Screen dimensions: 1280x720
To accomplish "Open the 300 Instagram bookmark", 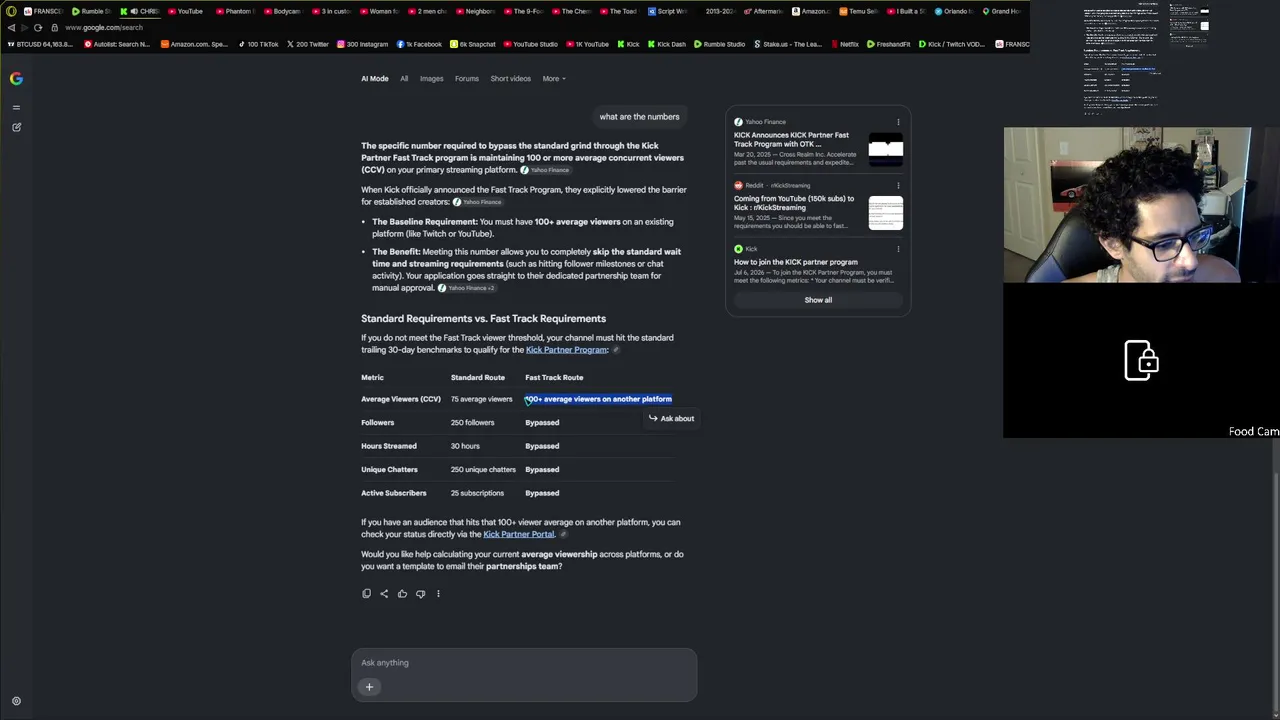I will (362, 44).
